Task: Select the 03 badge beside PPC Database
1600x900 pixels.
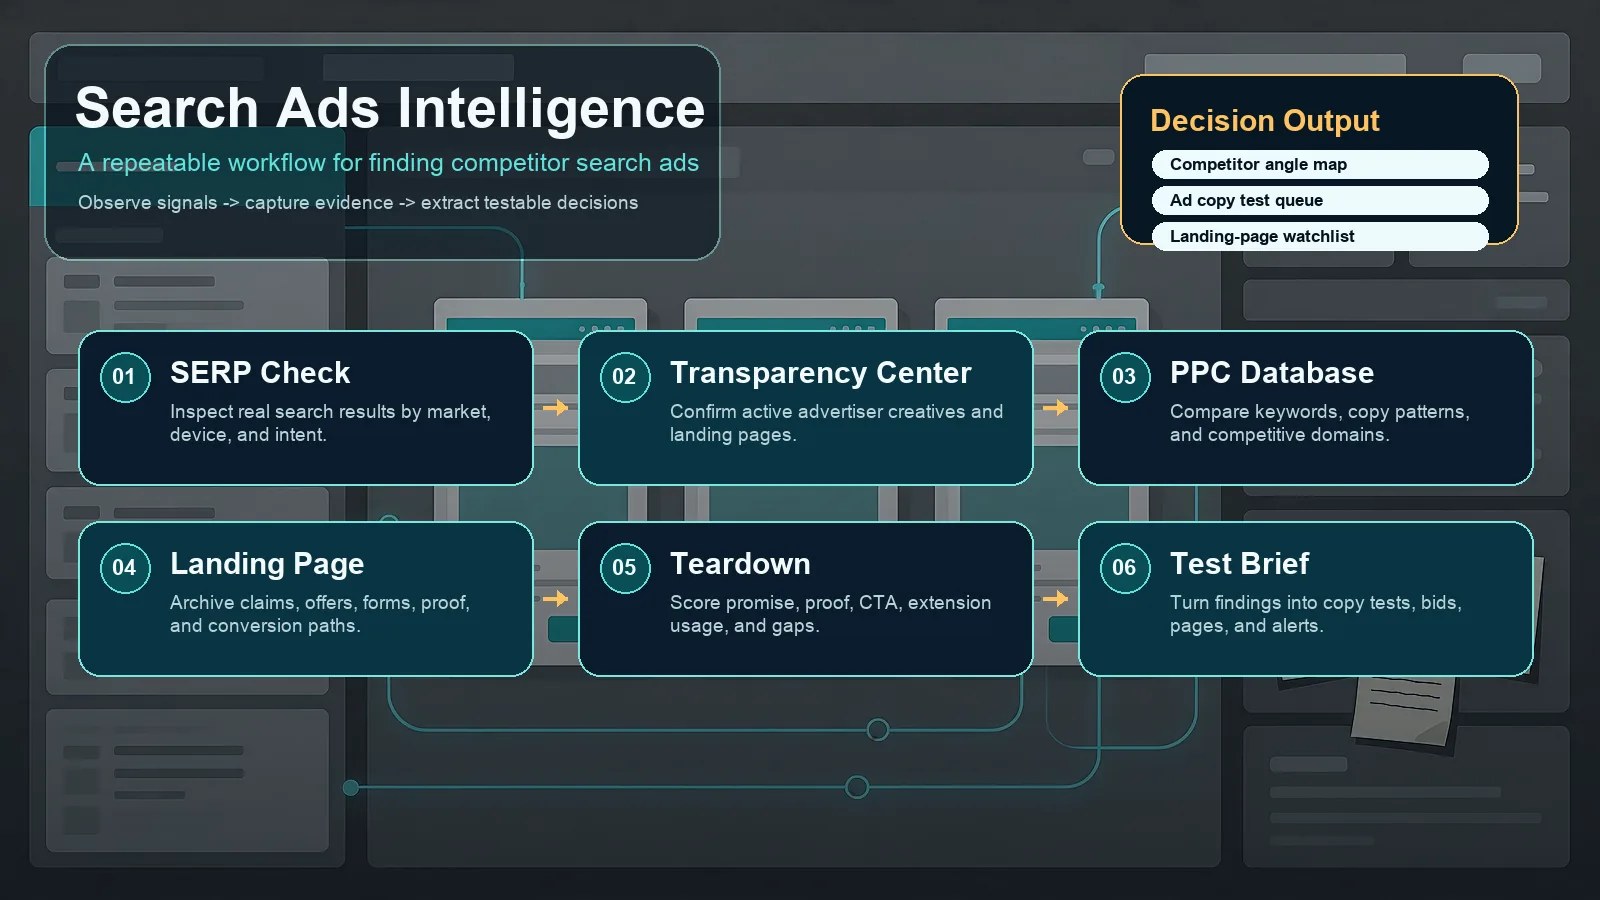Action: pyautogui.click(x=1123, y=378)
